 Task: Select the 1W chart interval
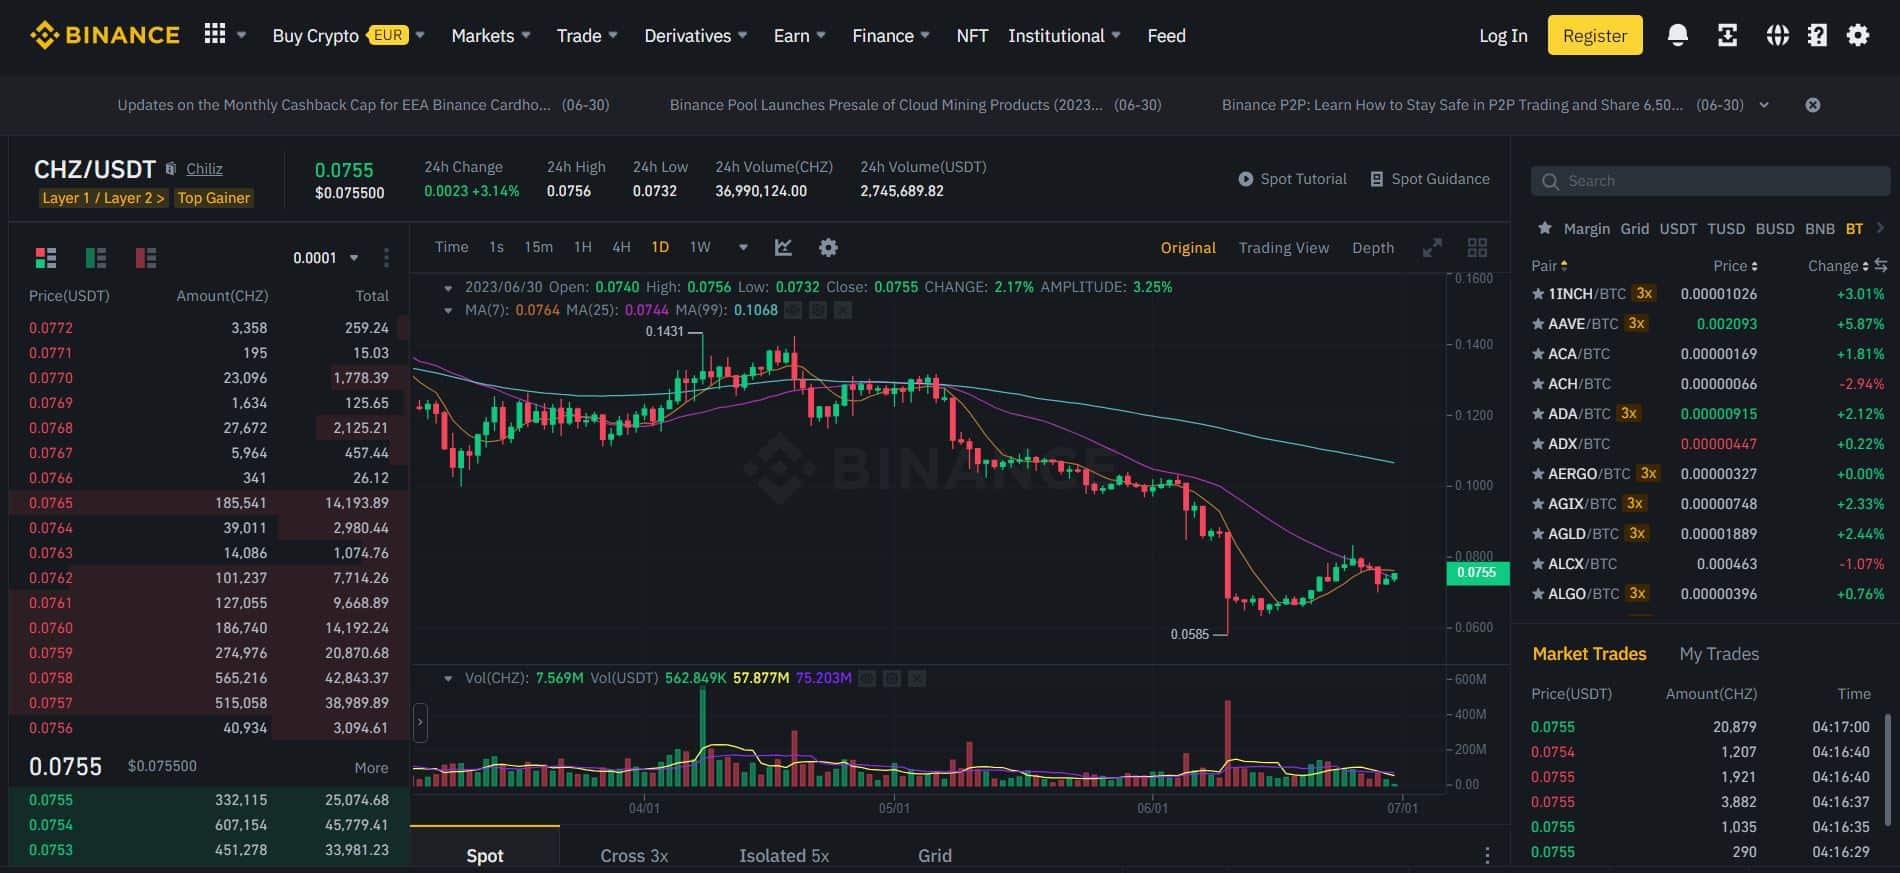pos(700,247)
